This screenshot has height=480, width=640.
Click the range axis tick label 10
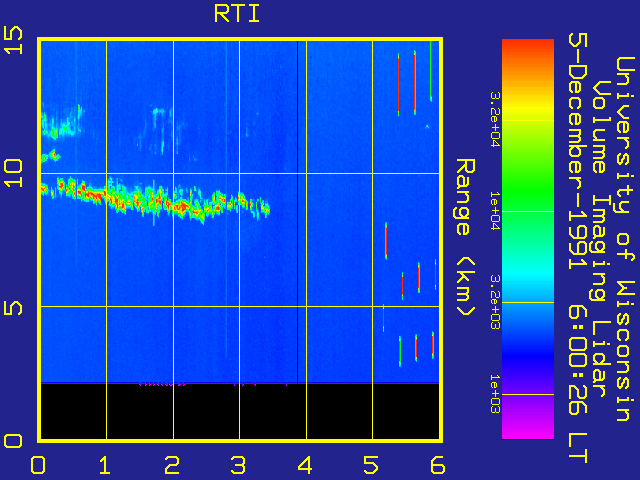point(13,173)
